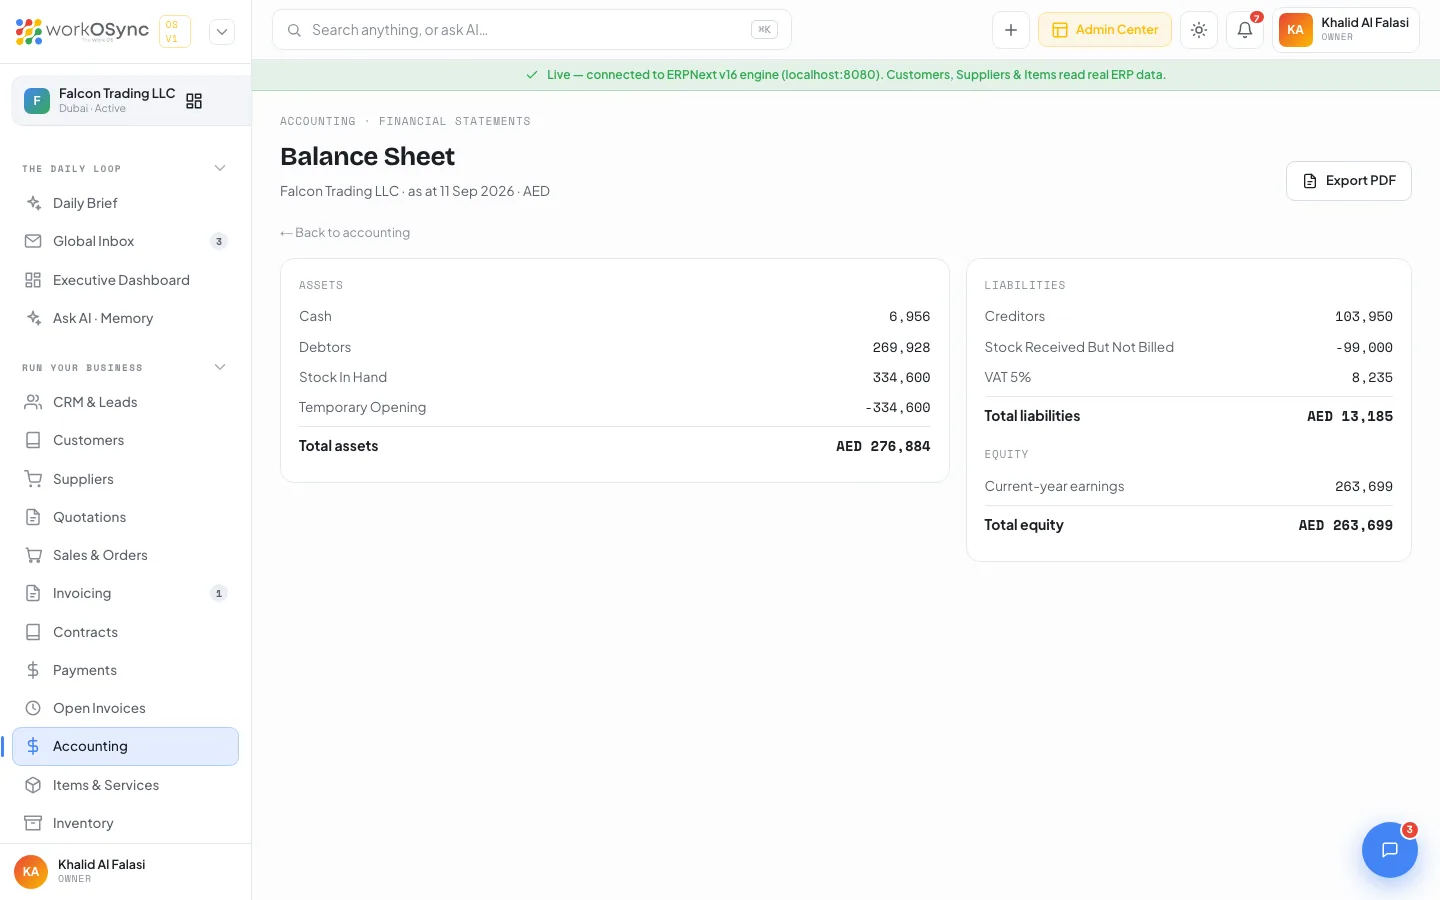
Task: Click the Stock Received But Not Billed row label
Action: coord(1079,347)
